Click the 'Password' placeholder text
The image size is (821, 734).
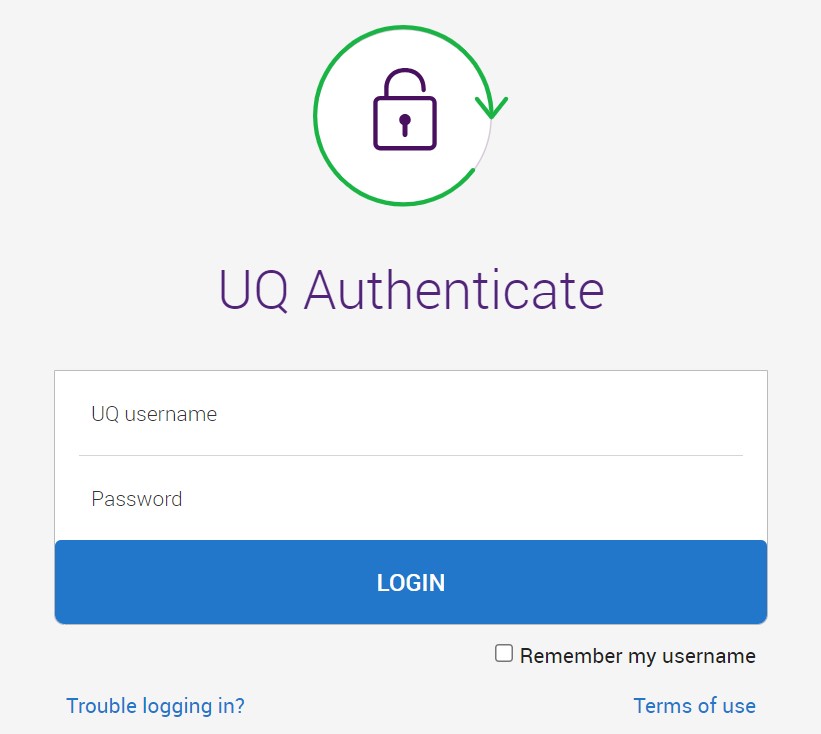pyautogui.click(x=137, y=499)
